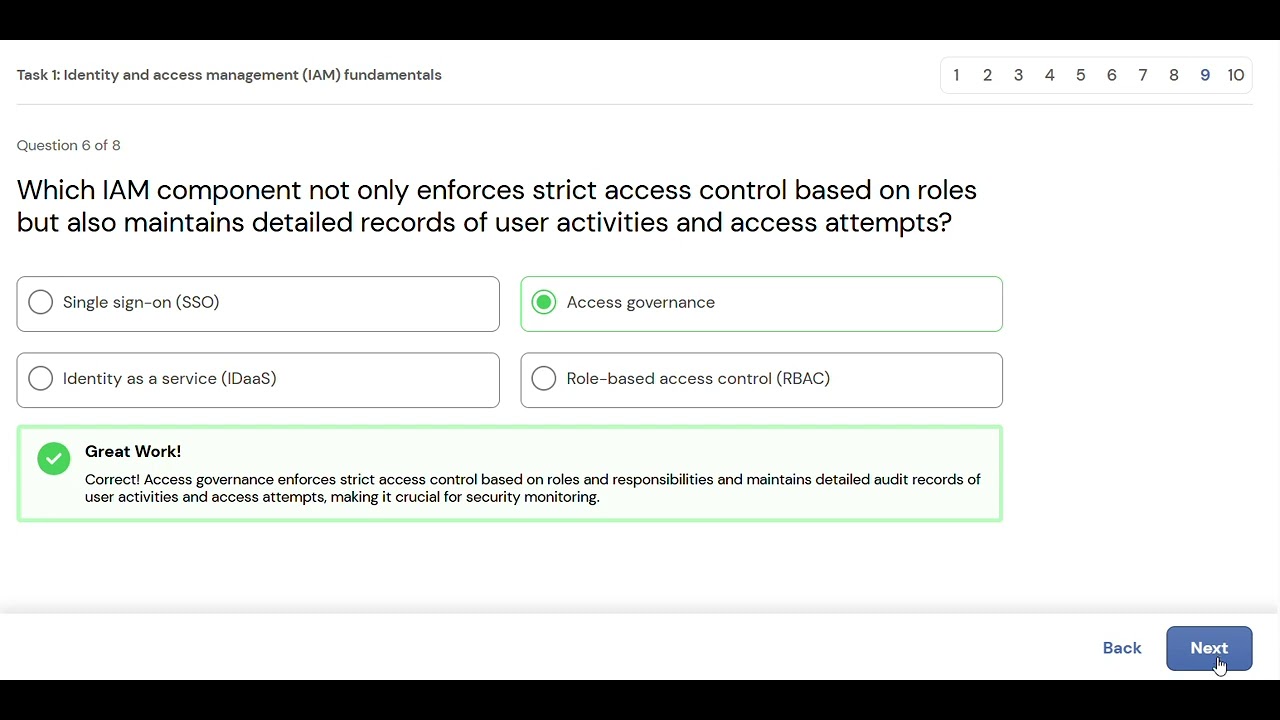Viewport: 1280px width, 720px height.
Task: Click the question text about IAM component
Action: (x=497, y=206)
